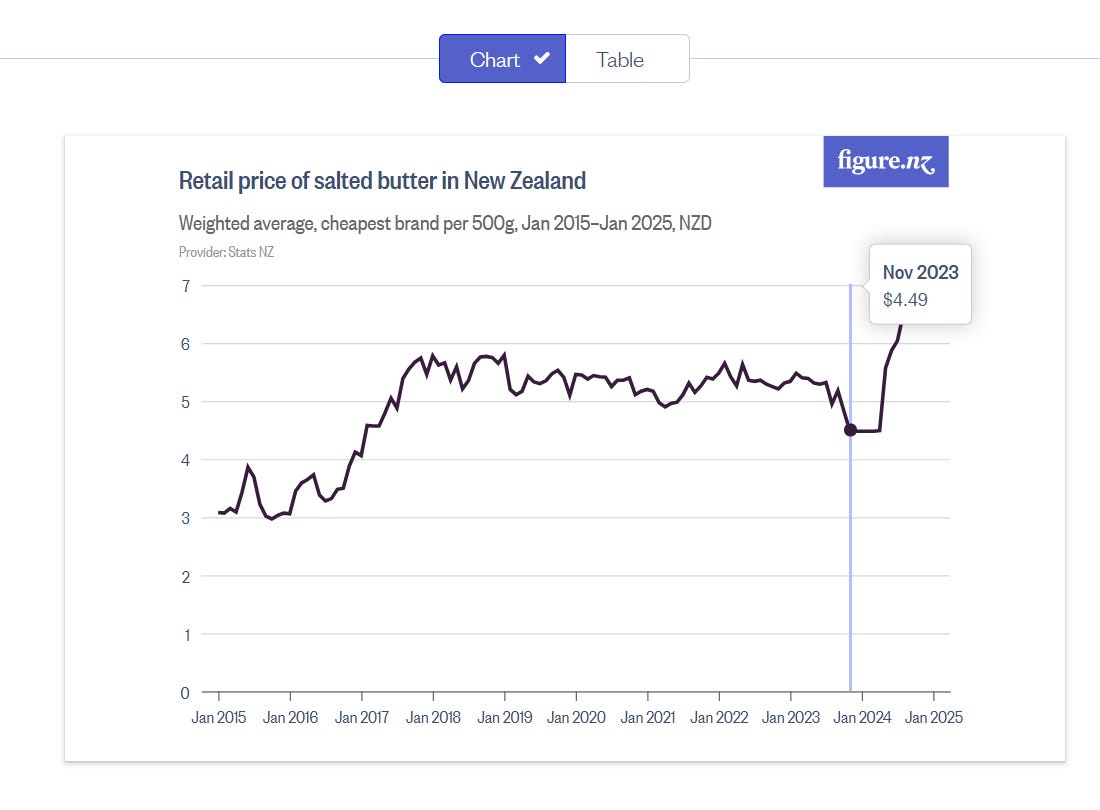Click the Provider: Stats NZ text
Image resolution: width=1100 pixels, height=810 pixels.
tap(226, 252)
